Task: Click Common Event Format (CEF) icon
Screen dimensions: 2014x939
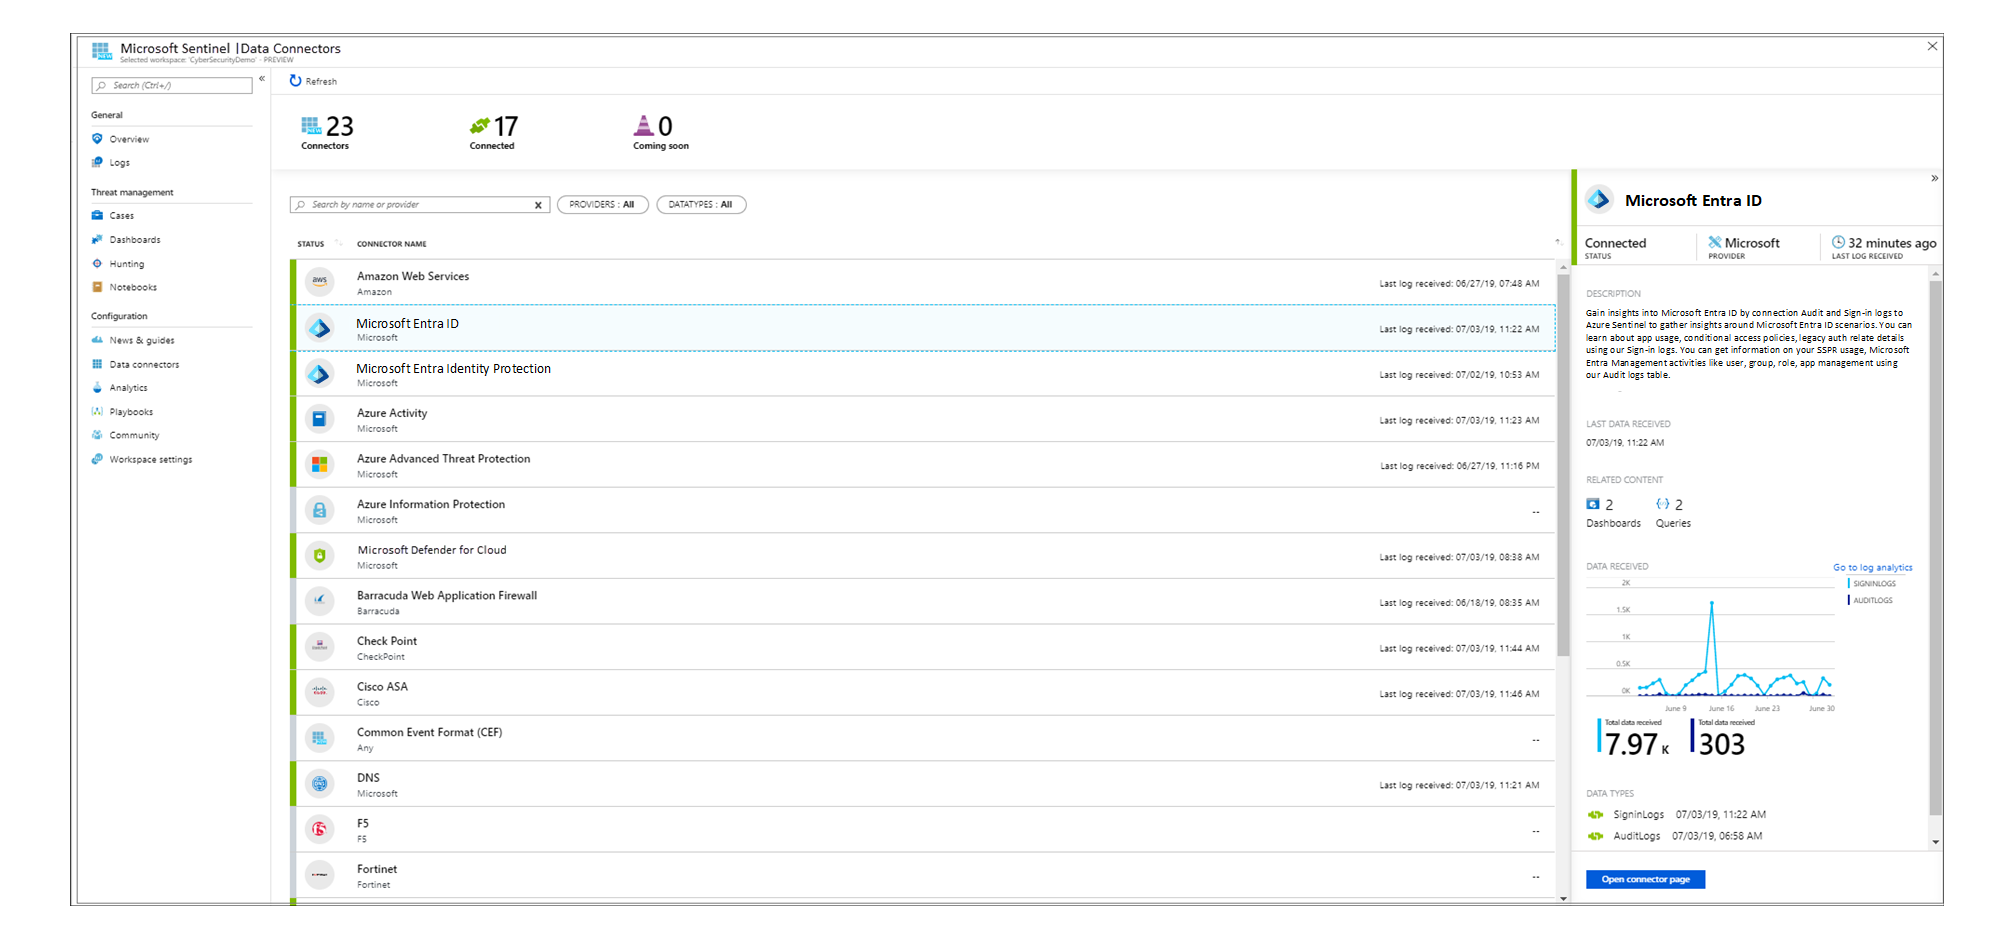Action: pyautogui.click(x=319, y=738)
